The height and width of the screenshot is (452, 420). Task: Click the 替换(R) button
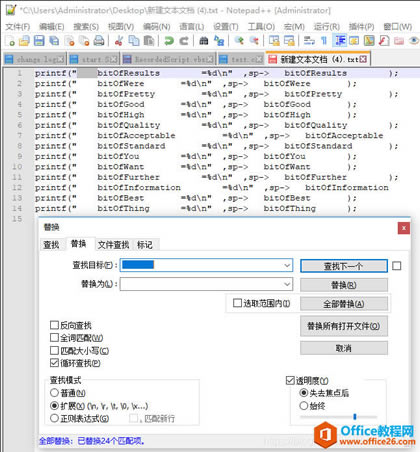point(344,285)
